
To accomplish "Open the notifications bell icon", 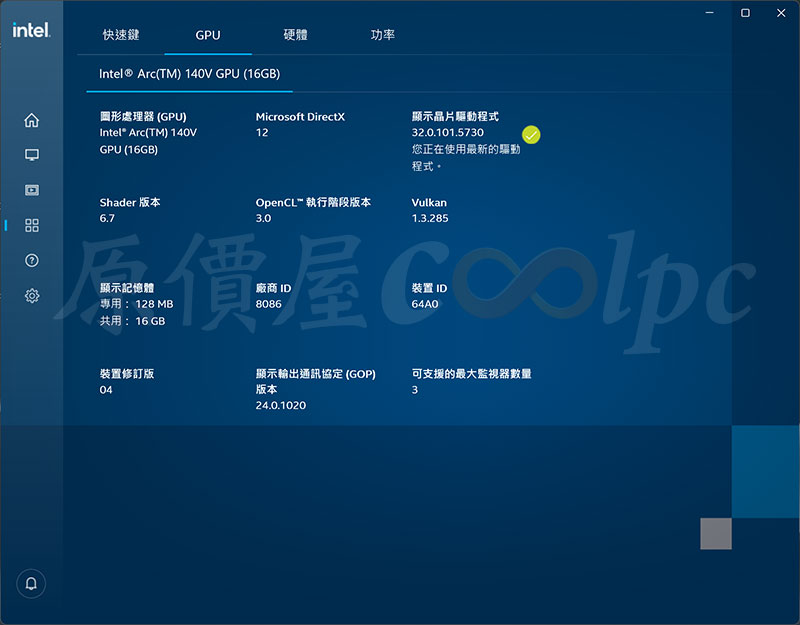I will tap(31, 583).
